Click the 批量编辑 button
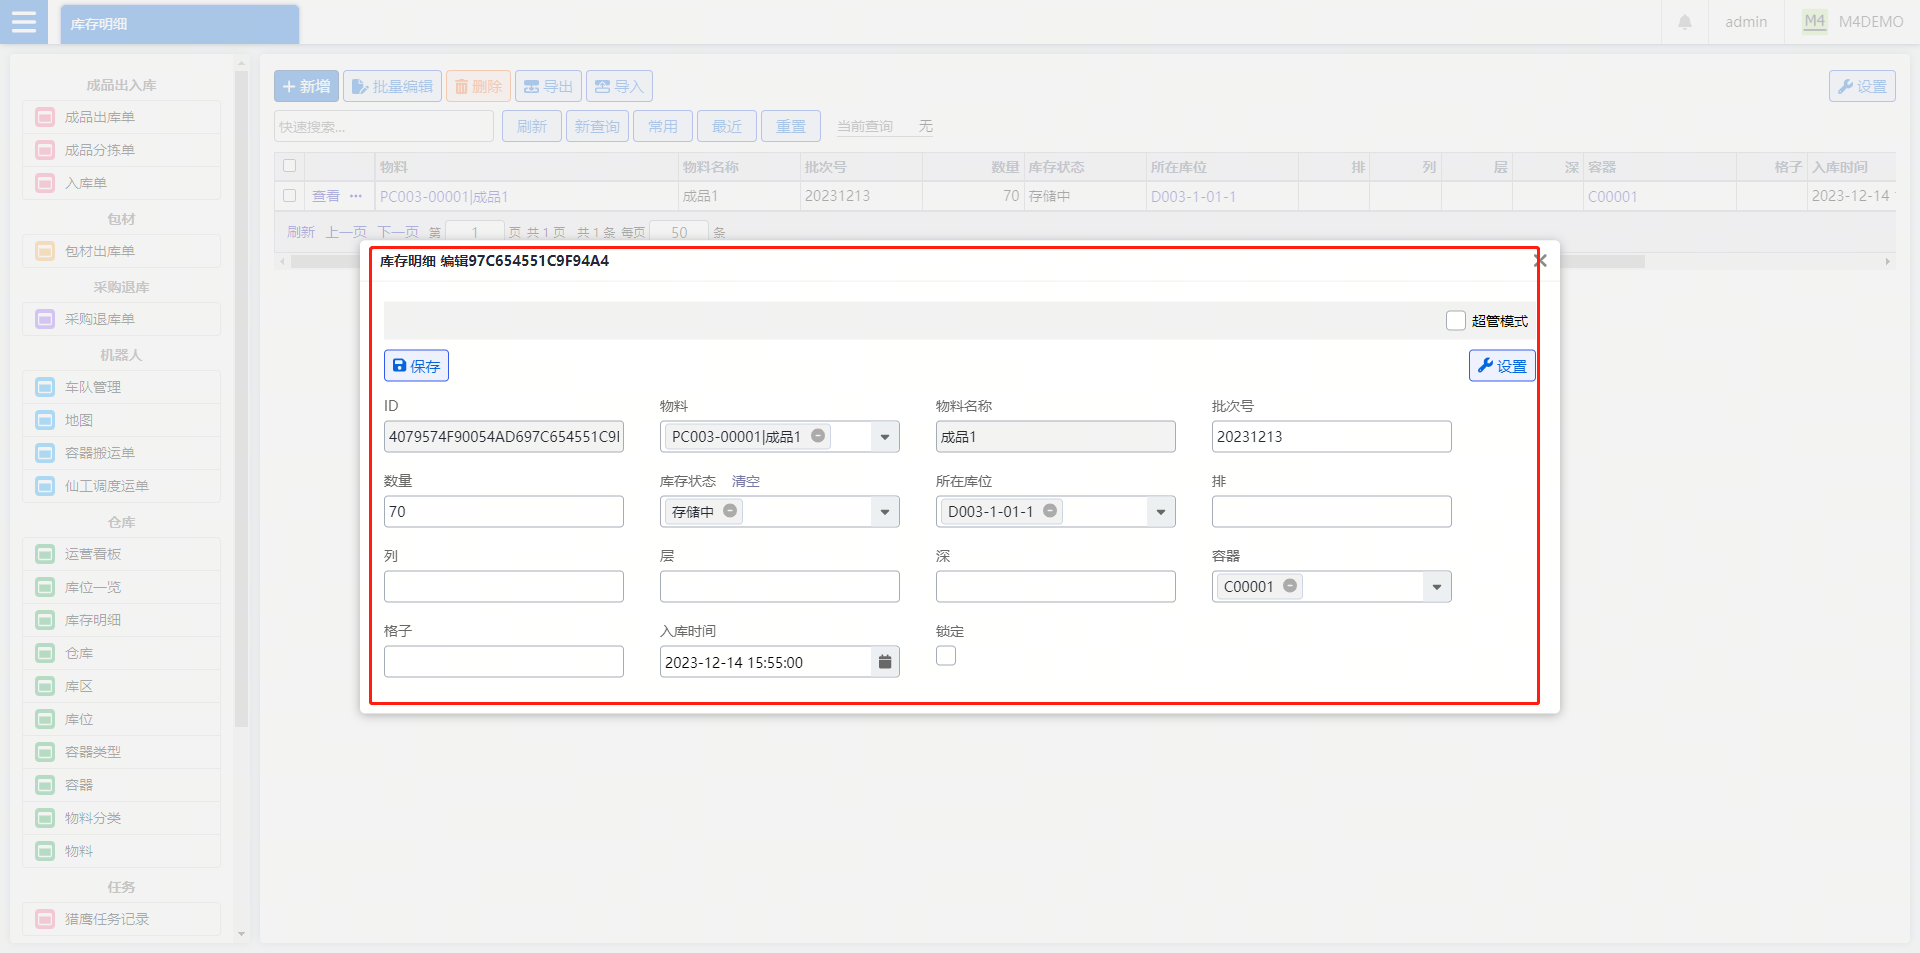The width and height of the screenshot is (1920, 953). tap(393, 86)
